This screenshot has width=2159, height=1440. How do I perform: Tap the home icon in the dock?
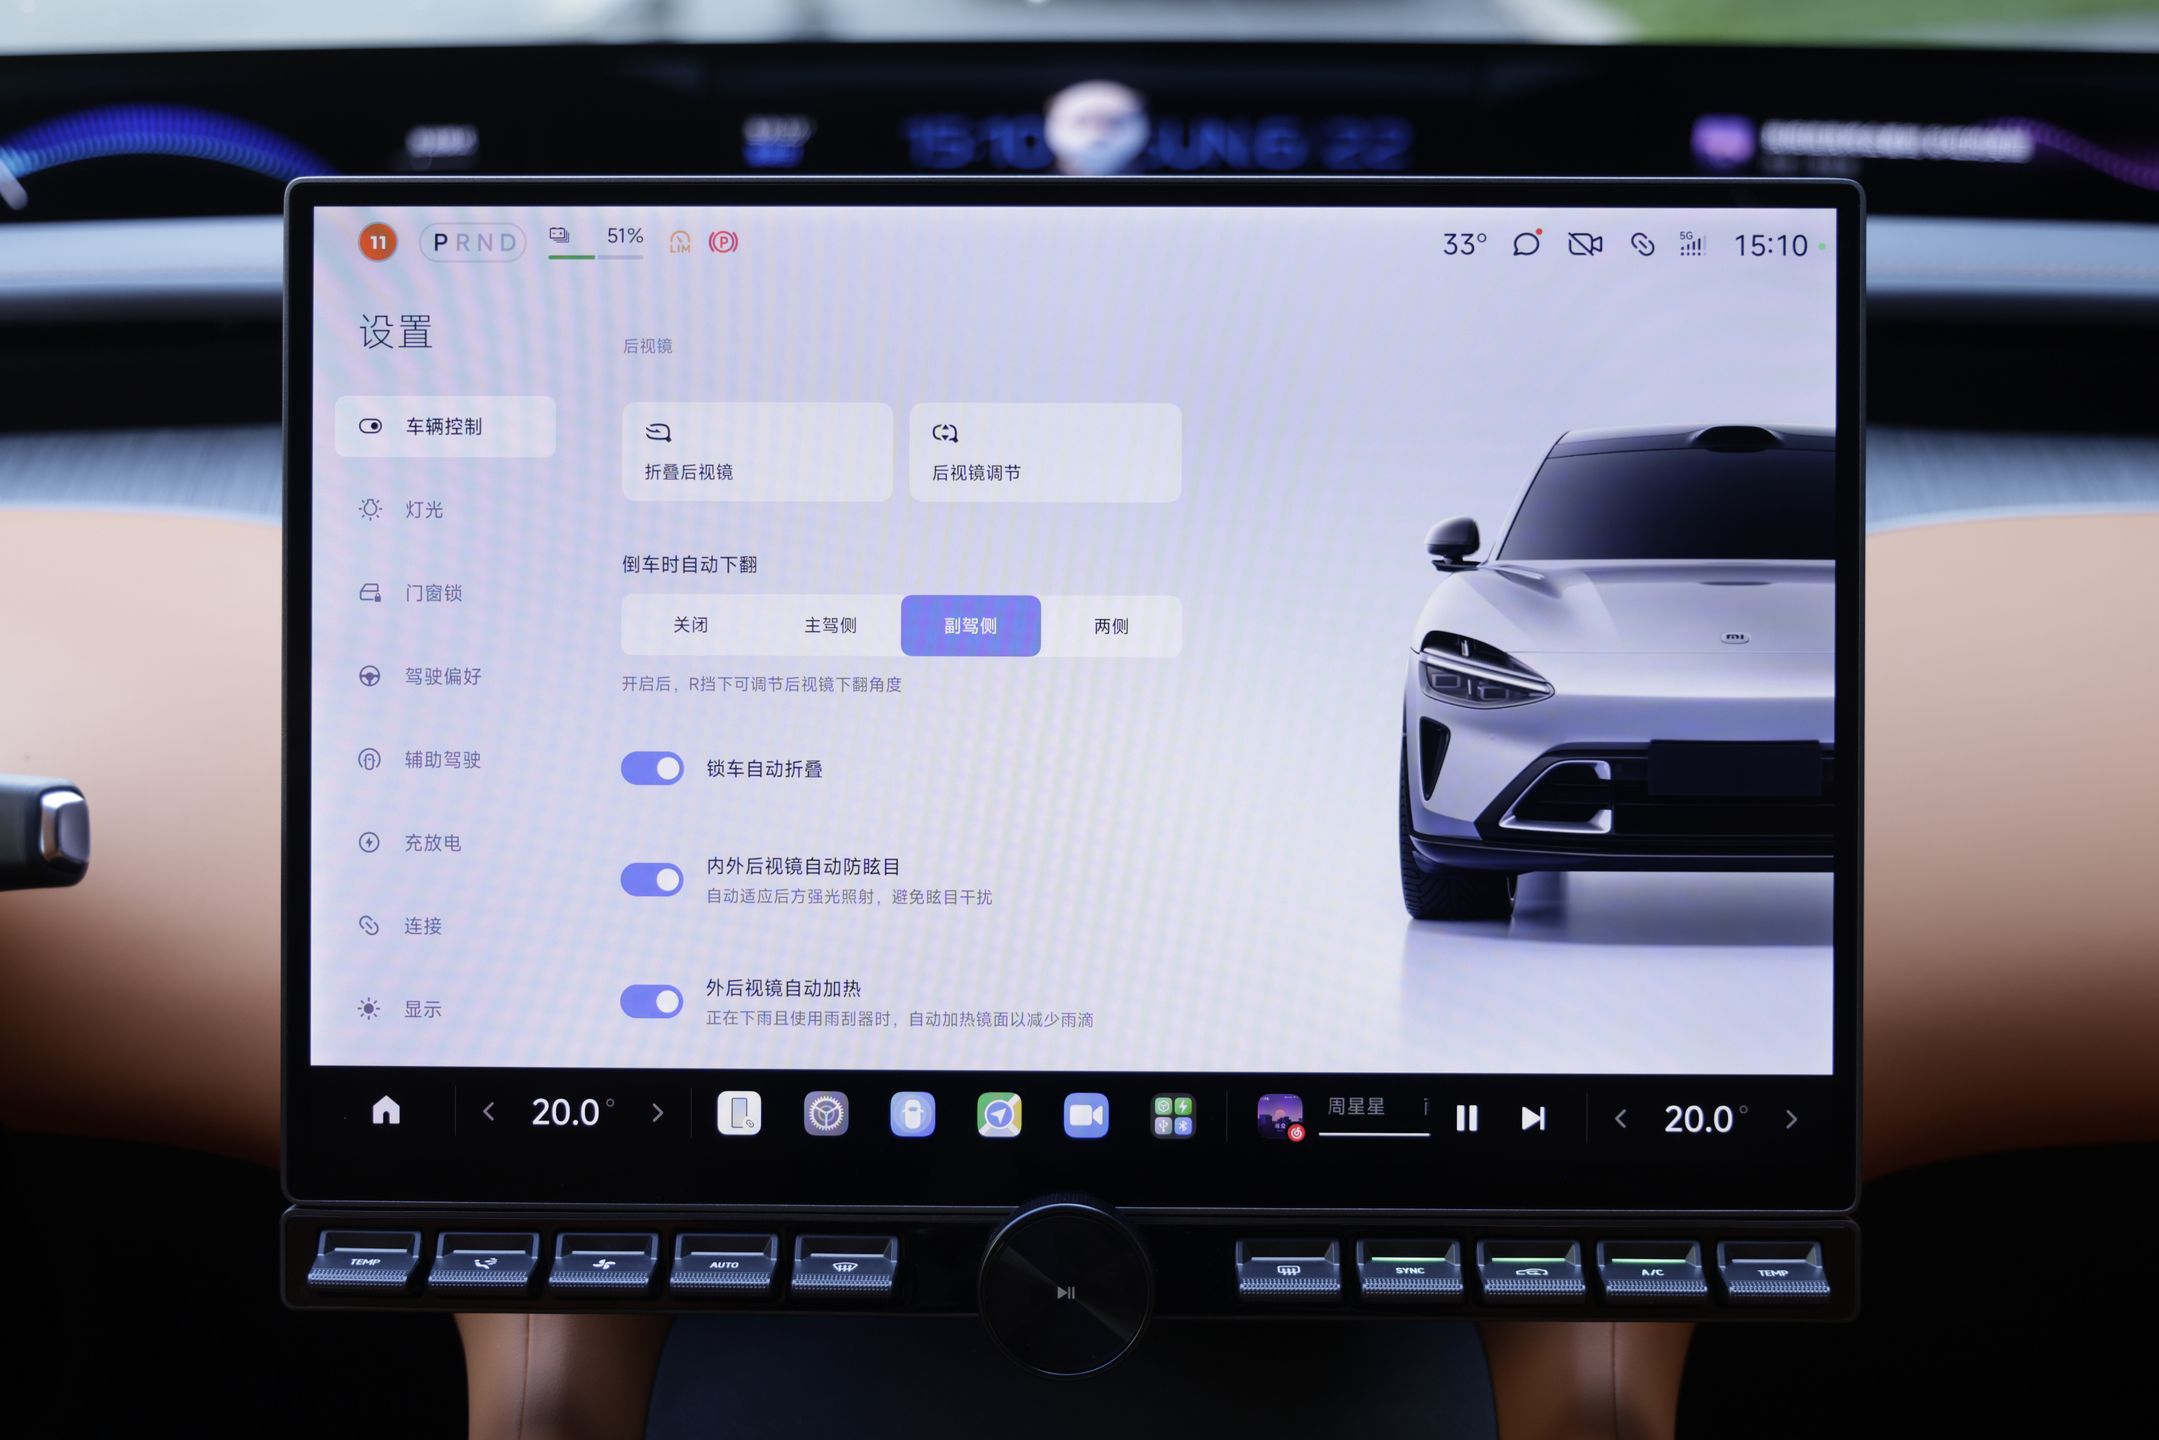coord(386,1111)
